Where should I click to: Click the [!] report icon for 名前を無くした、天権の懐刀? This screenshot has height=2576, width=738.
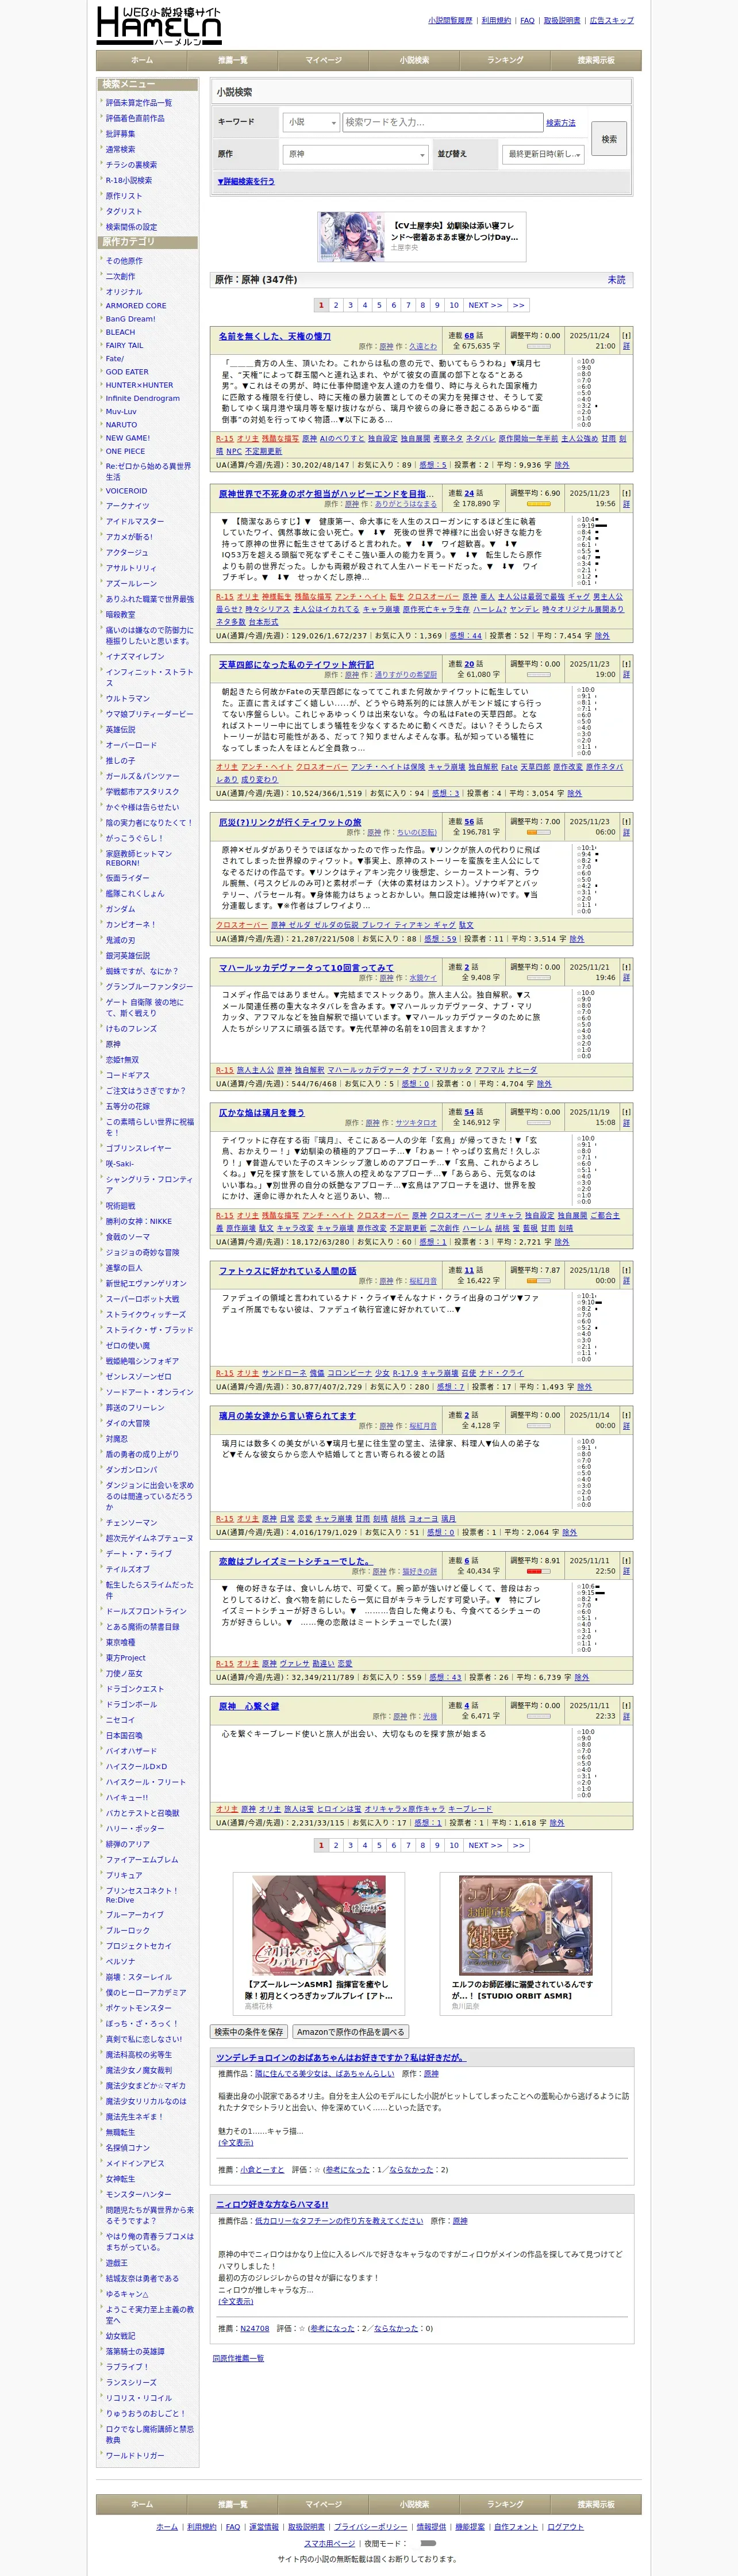[626, 336]
